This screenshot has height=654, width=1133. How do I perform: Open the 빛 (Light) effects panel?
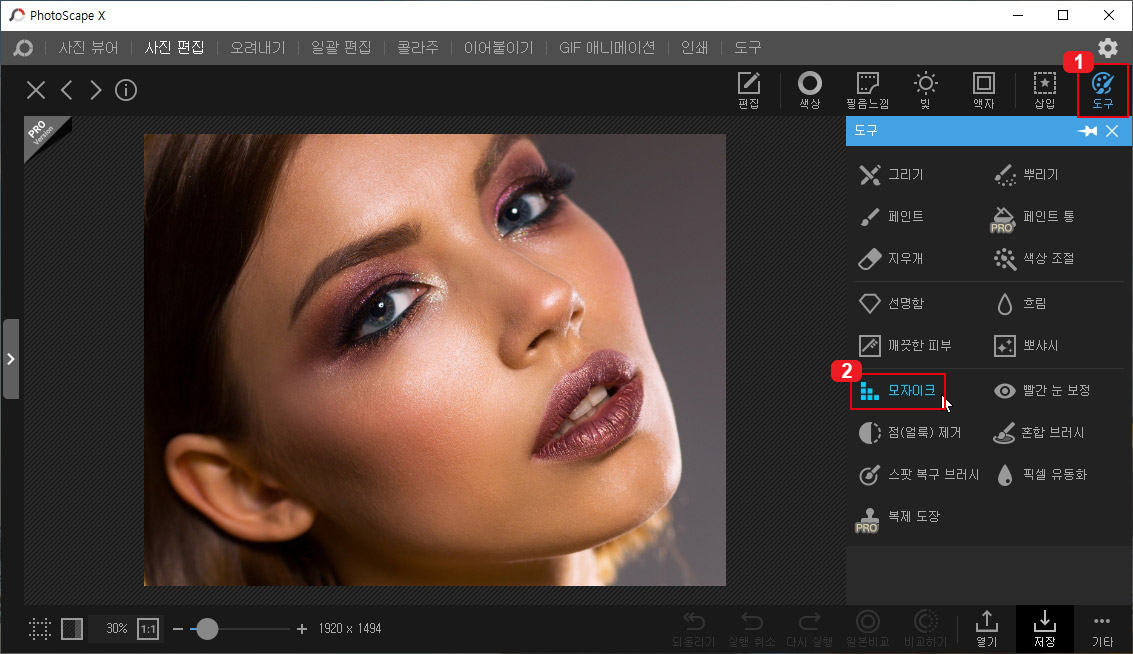tap(926, 90)
